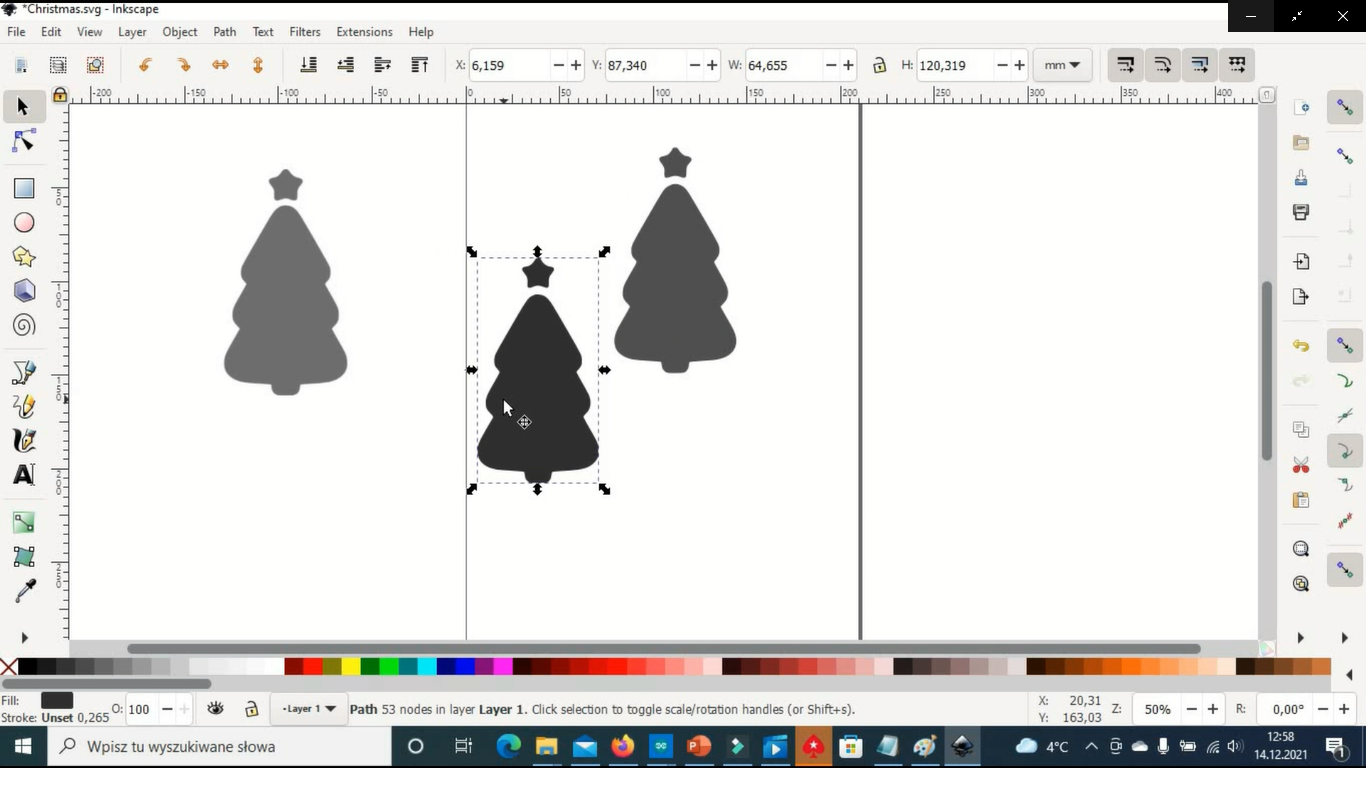This screenshot has width=1366, height=799.
Task: Increase the zoom percentage
Action: (1213, 709)
